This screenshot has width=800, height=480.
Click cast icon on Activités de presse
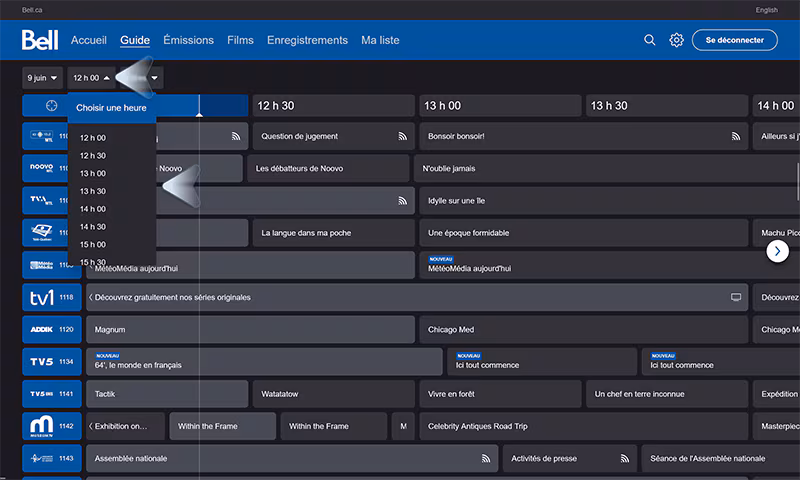(624, 458)
